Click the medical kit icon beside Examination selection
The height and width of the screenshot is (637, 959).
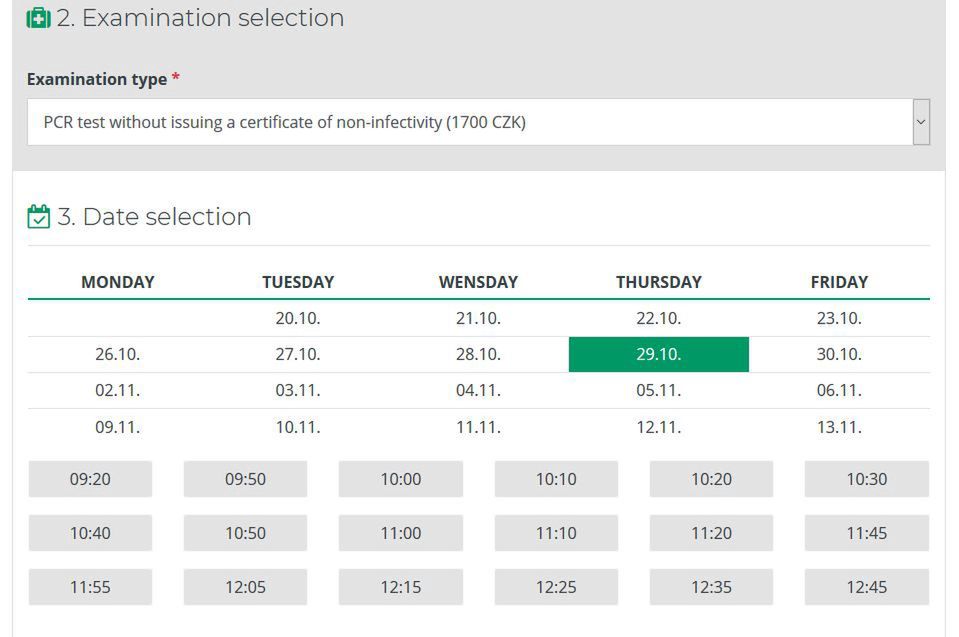(38, 18)
